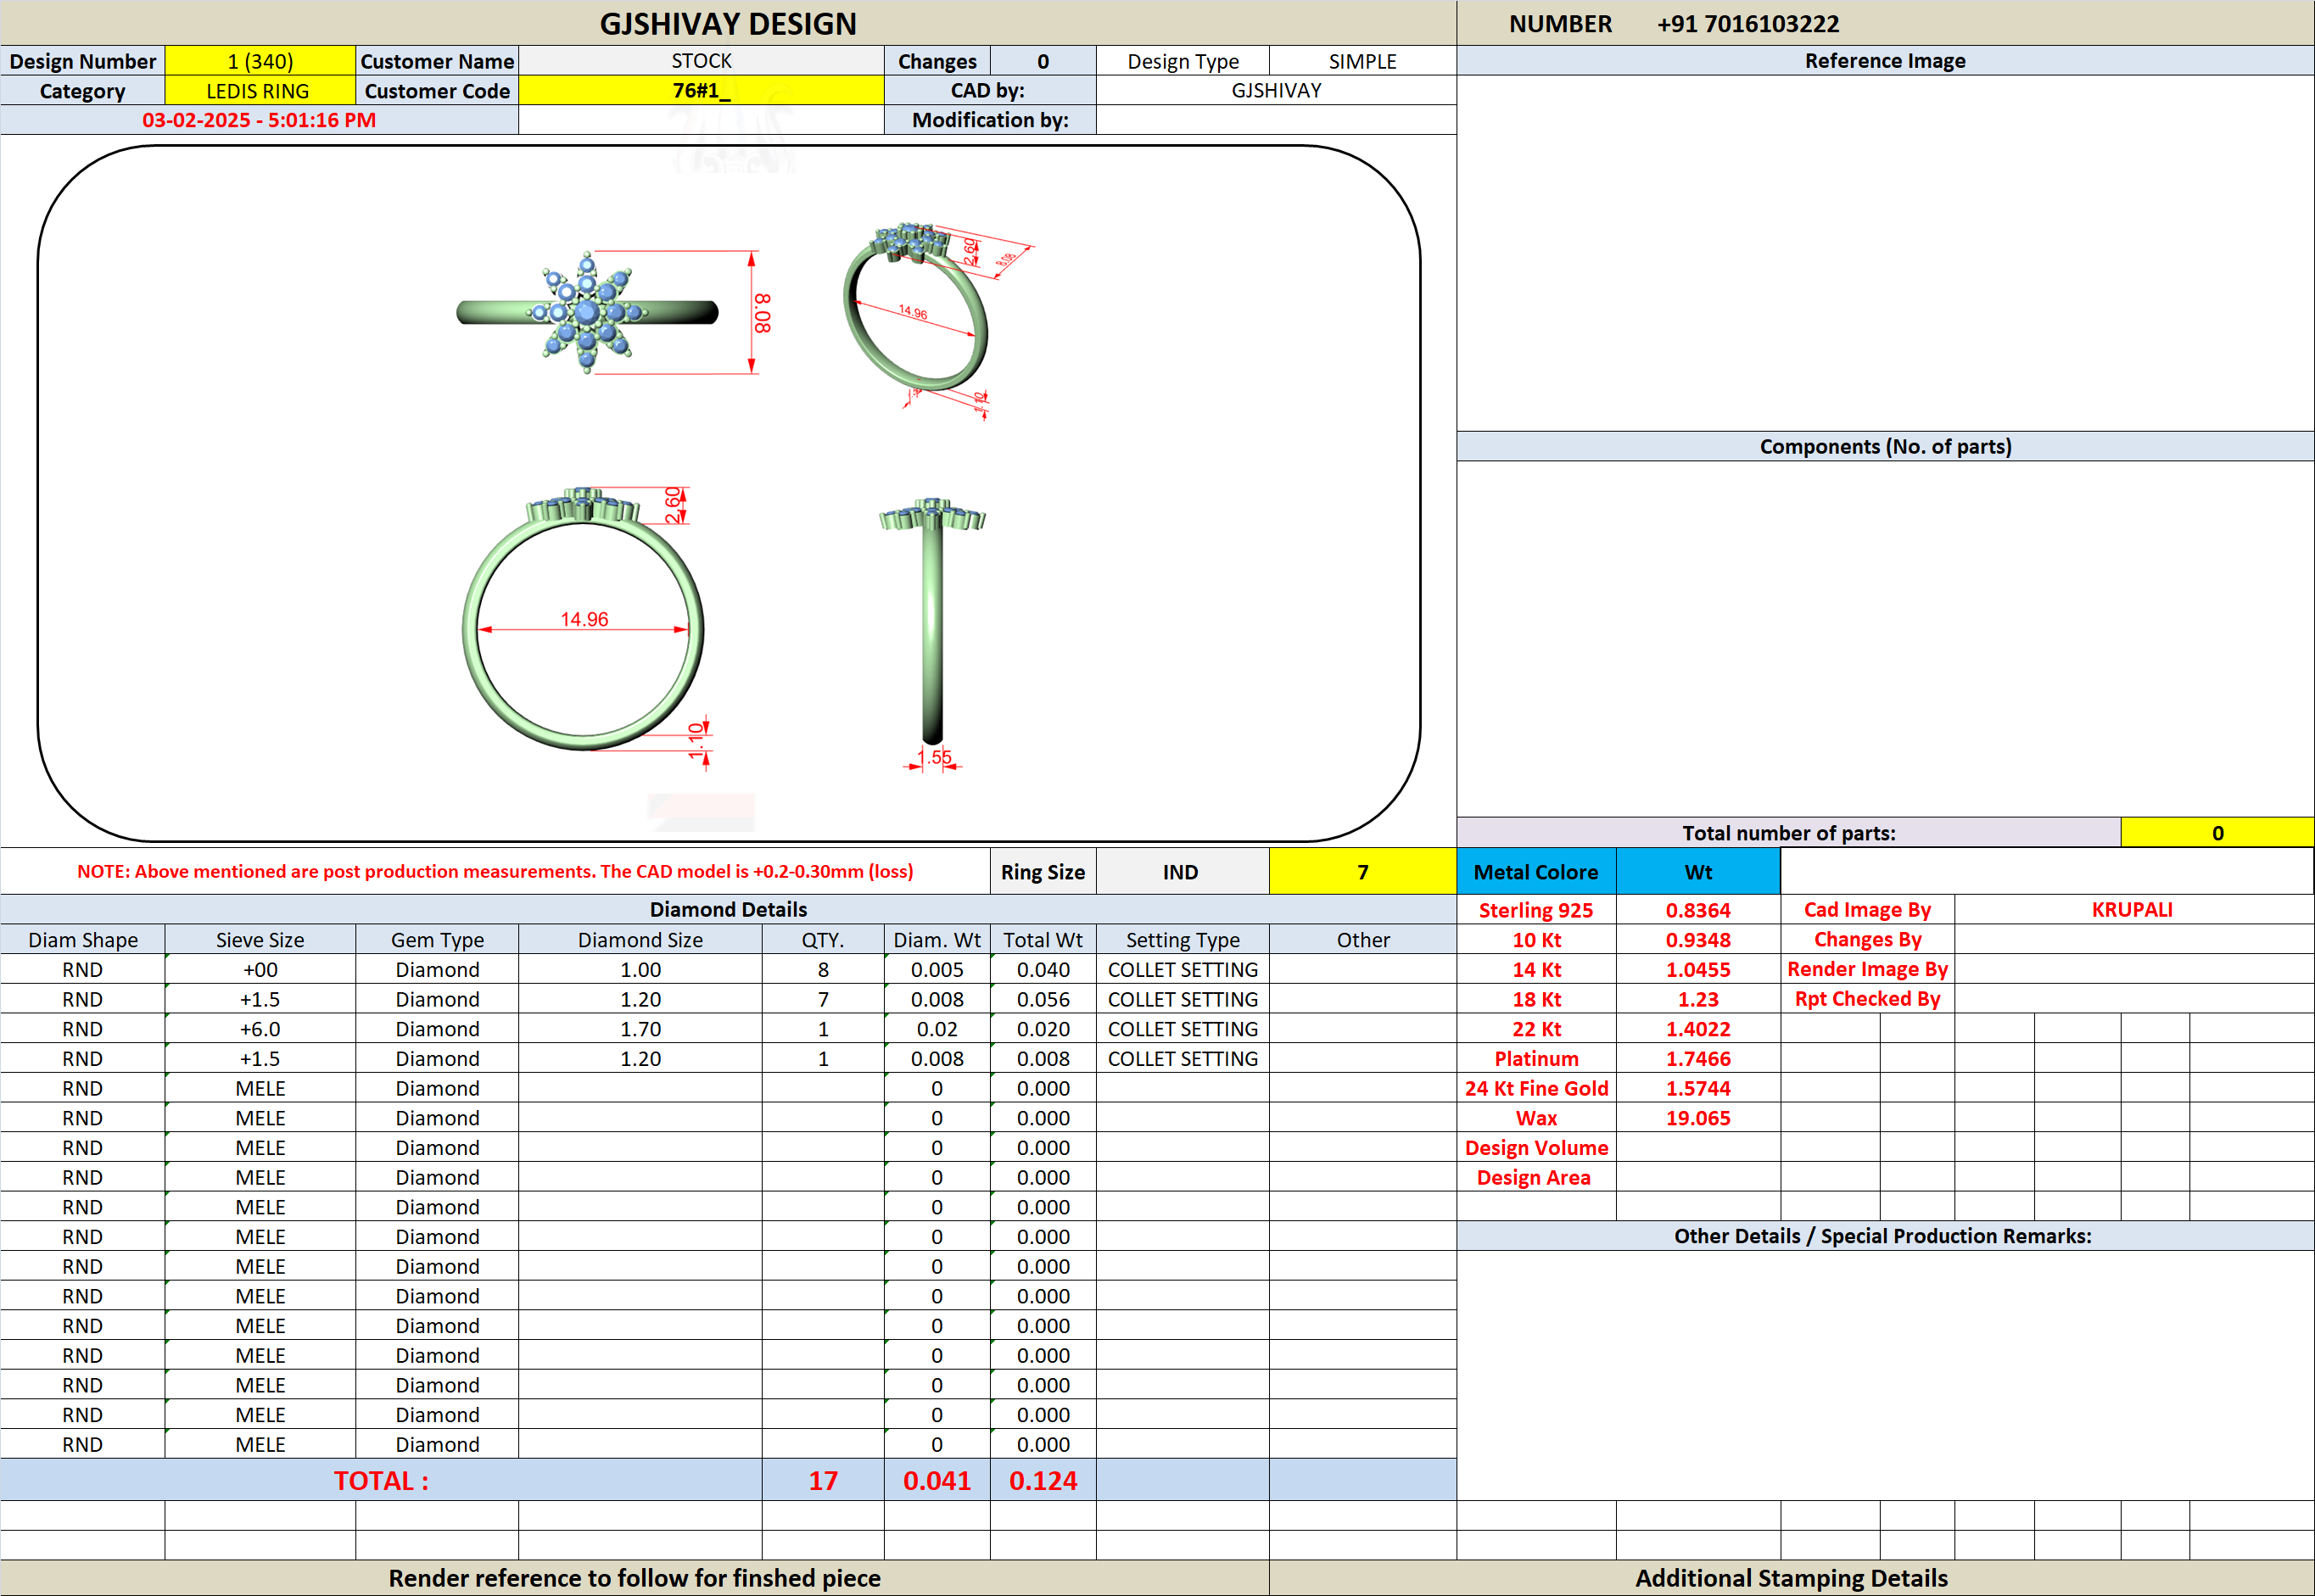2315x1596 pixels.
Task: Click the empty Modification by field
Action: 1276,120
